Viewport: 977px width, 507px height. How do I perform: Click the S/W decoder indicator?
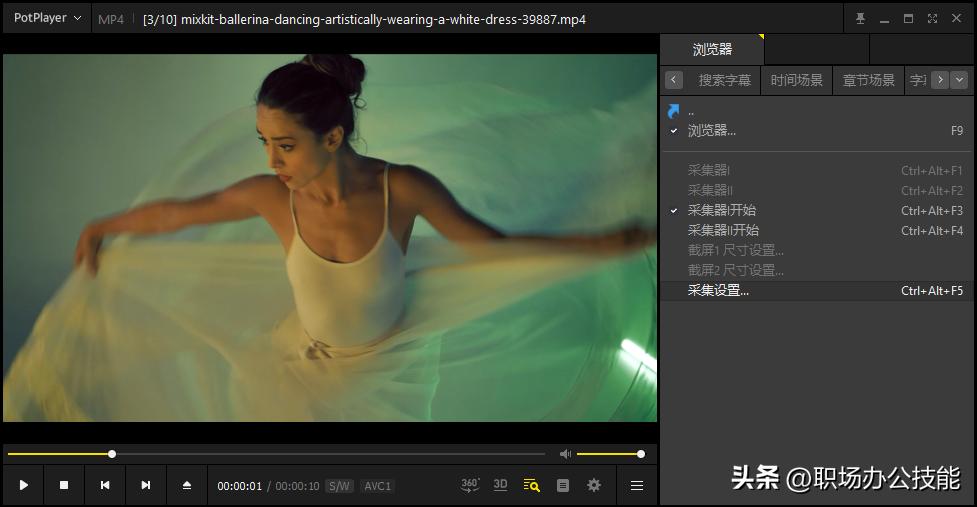point(340,486)
